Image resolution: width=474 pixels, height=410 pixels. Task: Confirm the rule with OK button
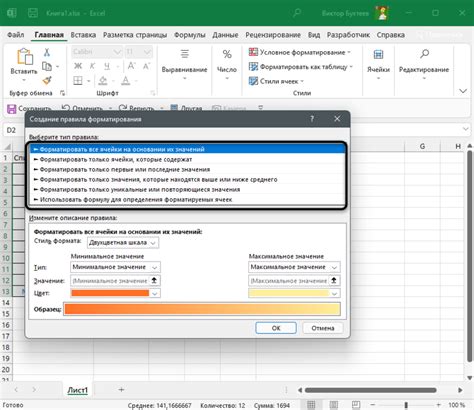click(276, 328)
